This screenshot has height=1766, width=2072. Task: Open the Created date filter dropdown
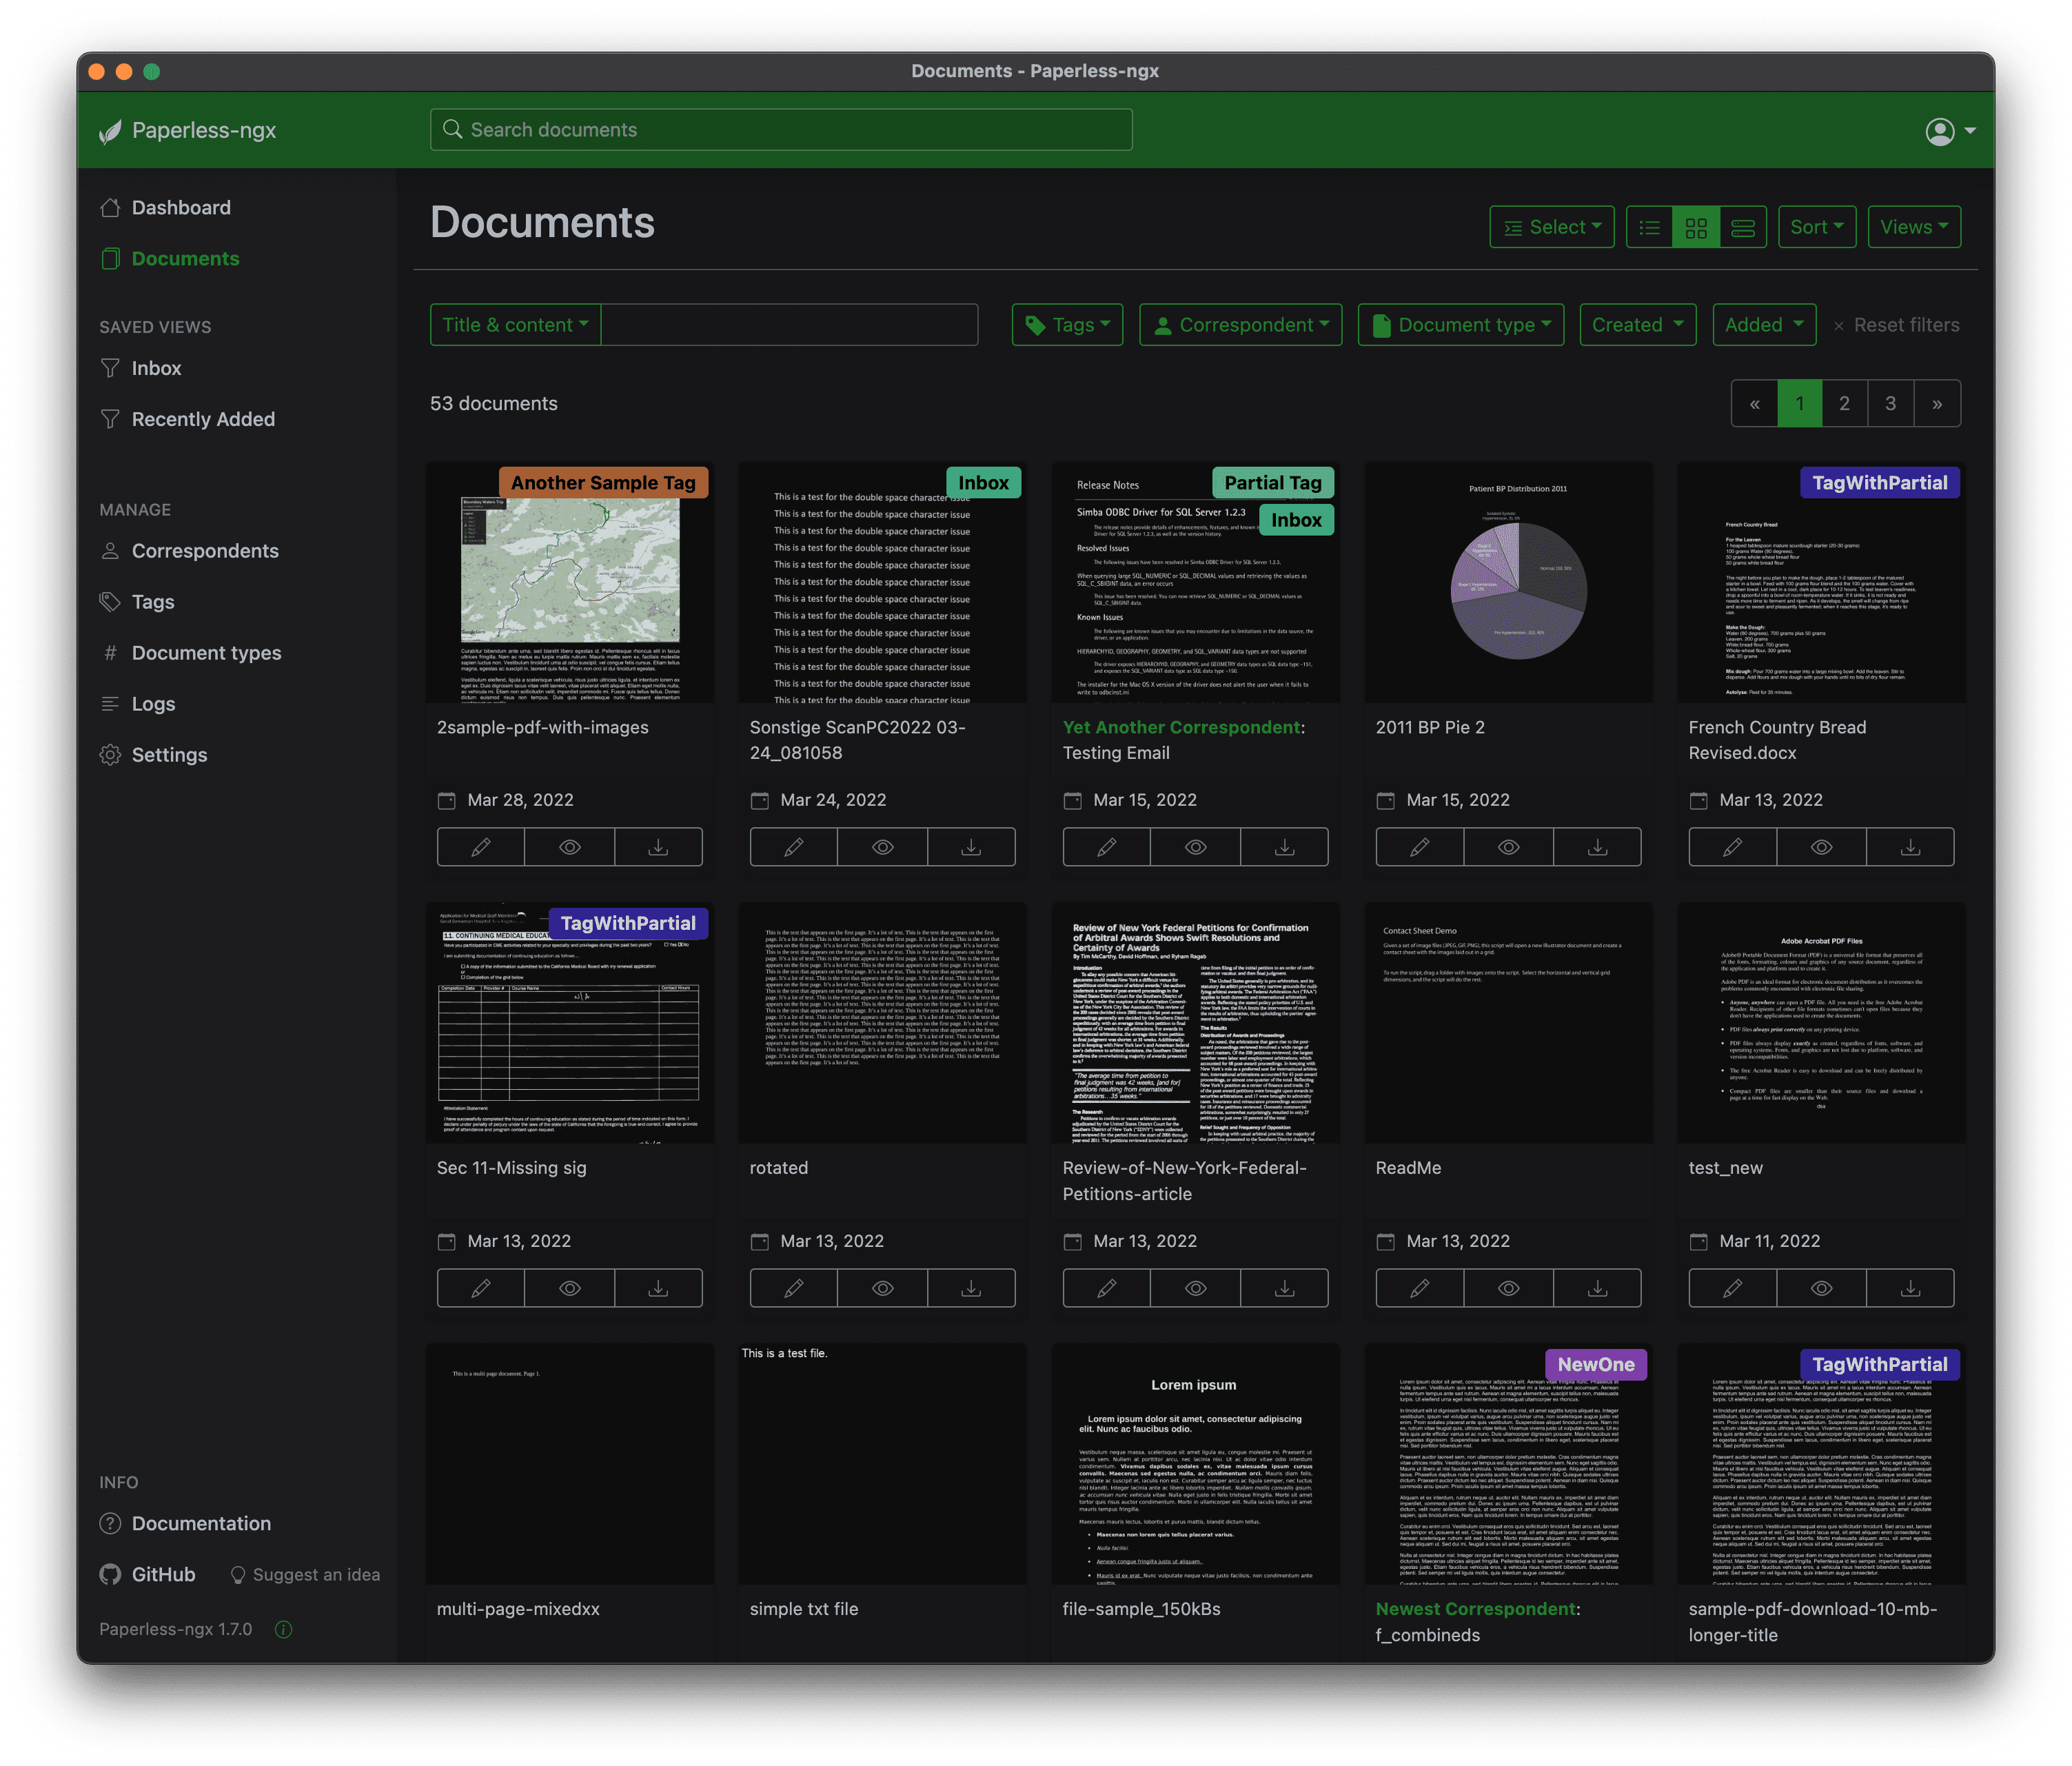click(1637, 325)
